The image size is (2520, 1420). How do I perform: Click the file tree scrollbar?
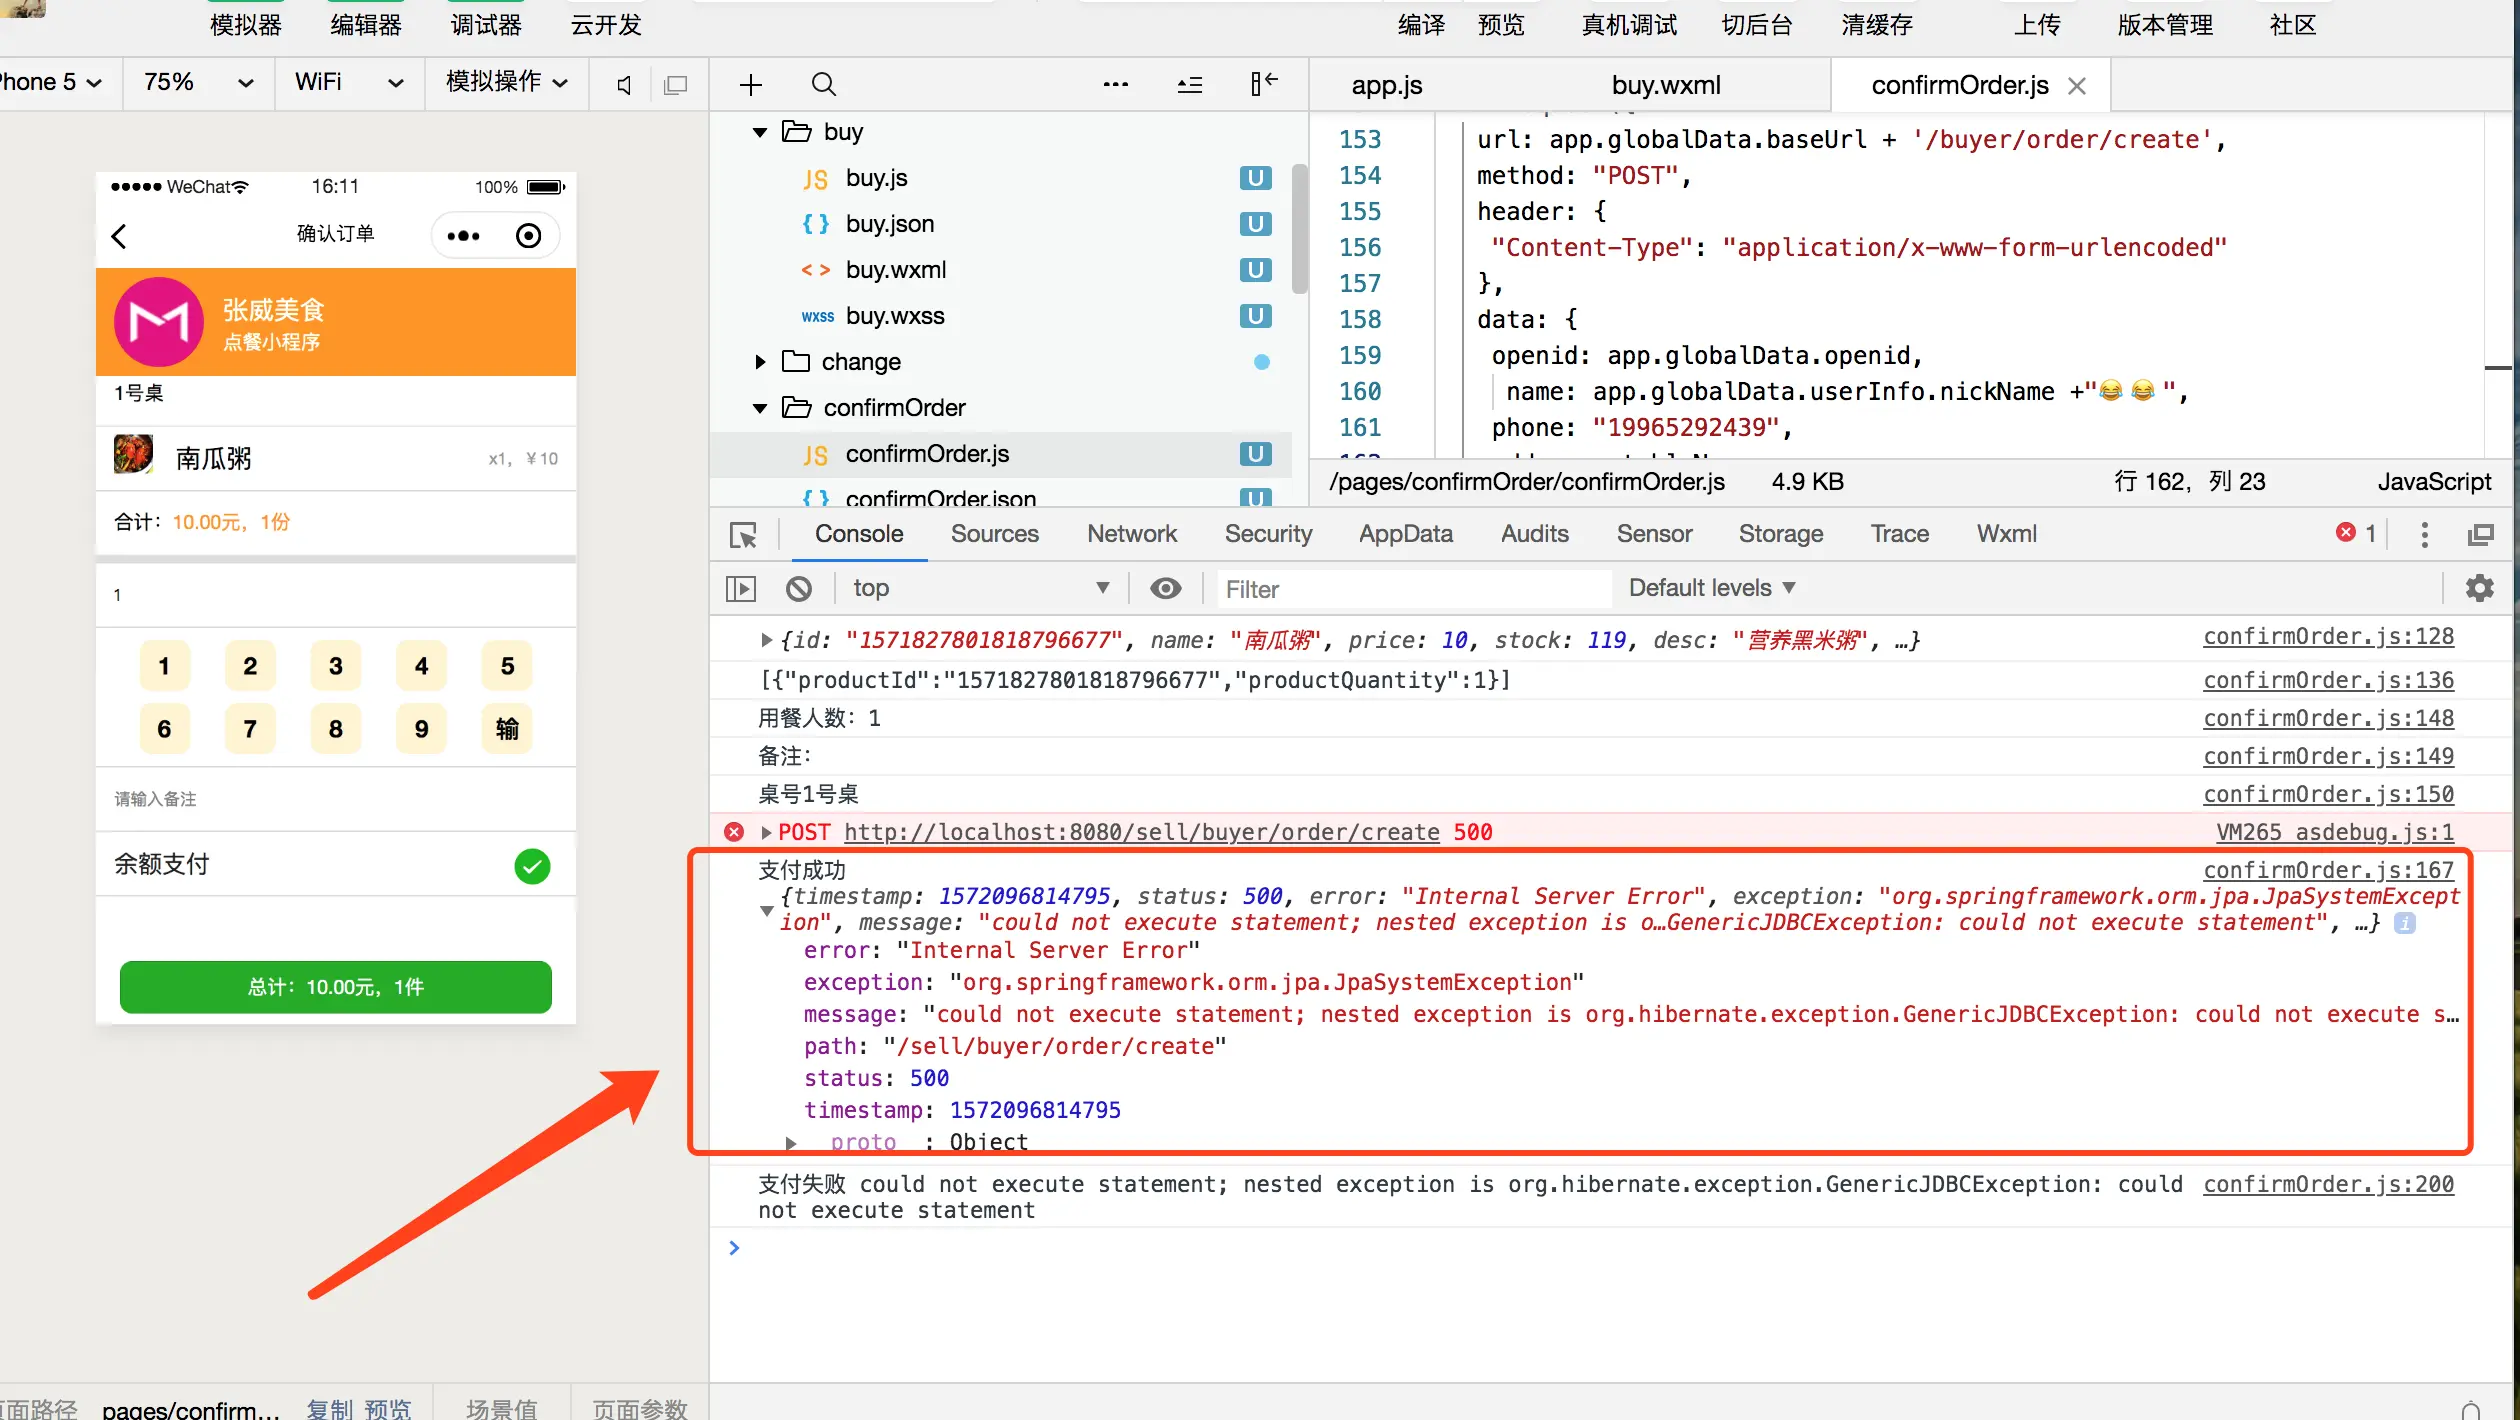(1299, 230)
